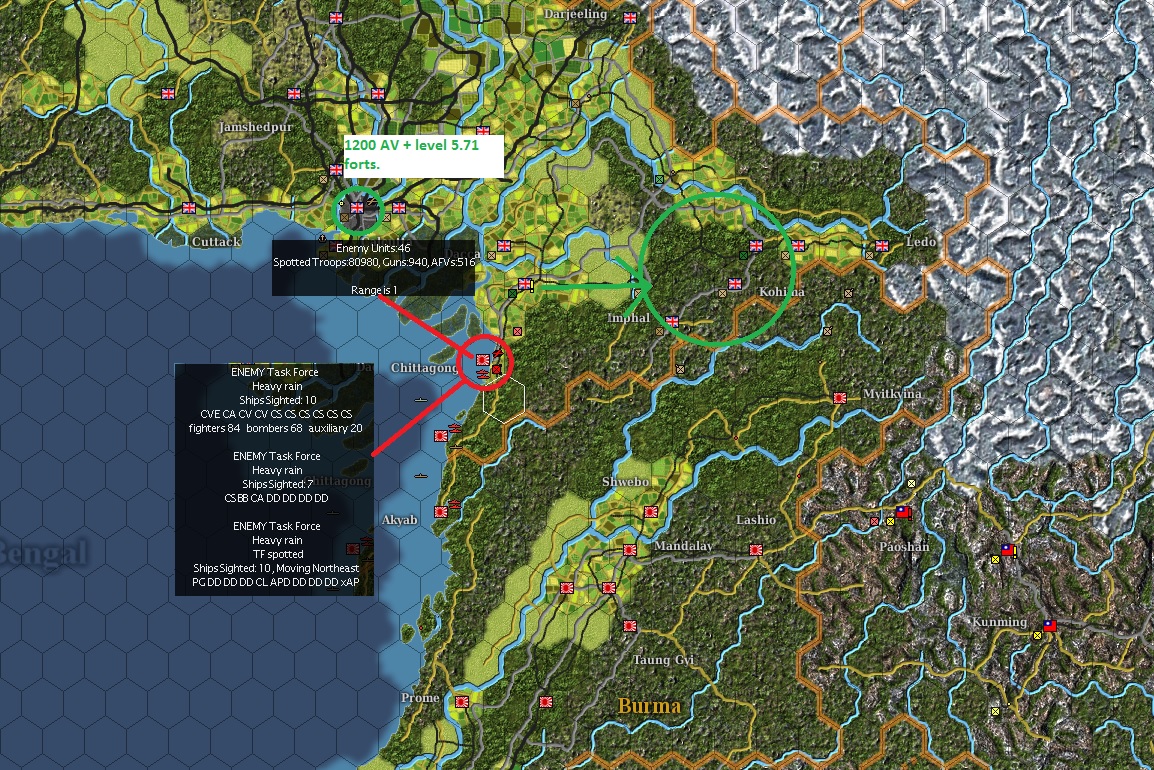Click the Shwebo label

(x=626, y=481)
